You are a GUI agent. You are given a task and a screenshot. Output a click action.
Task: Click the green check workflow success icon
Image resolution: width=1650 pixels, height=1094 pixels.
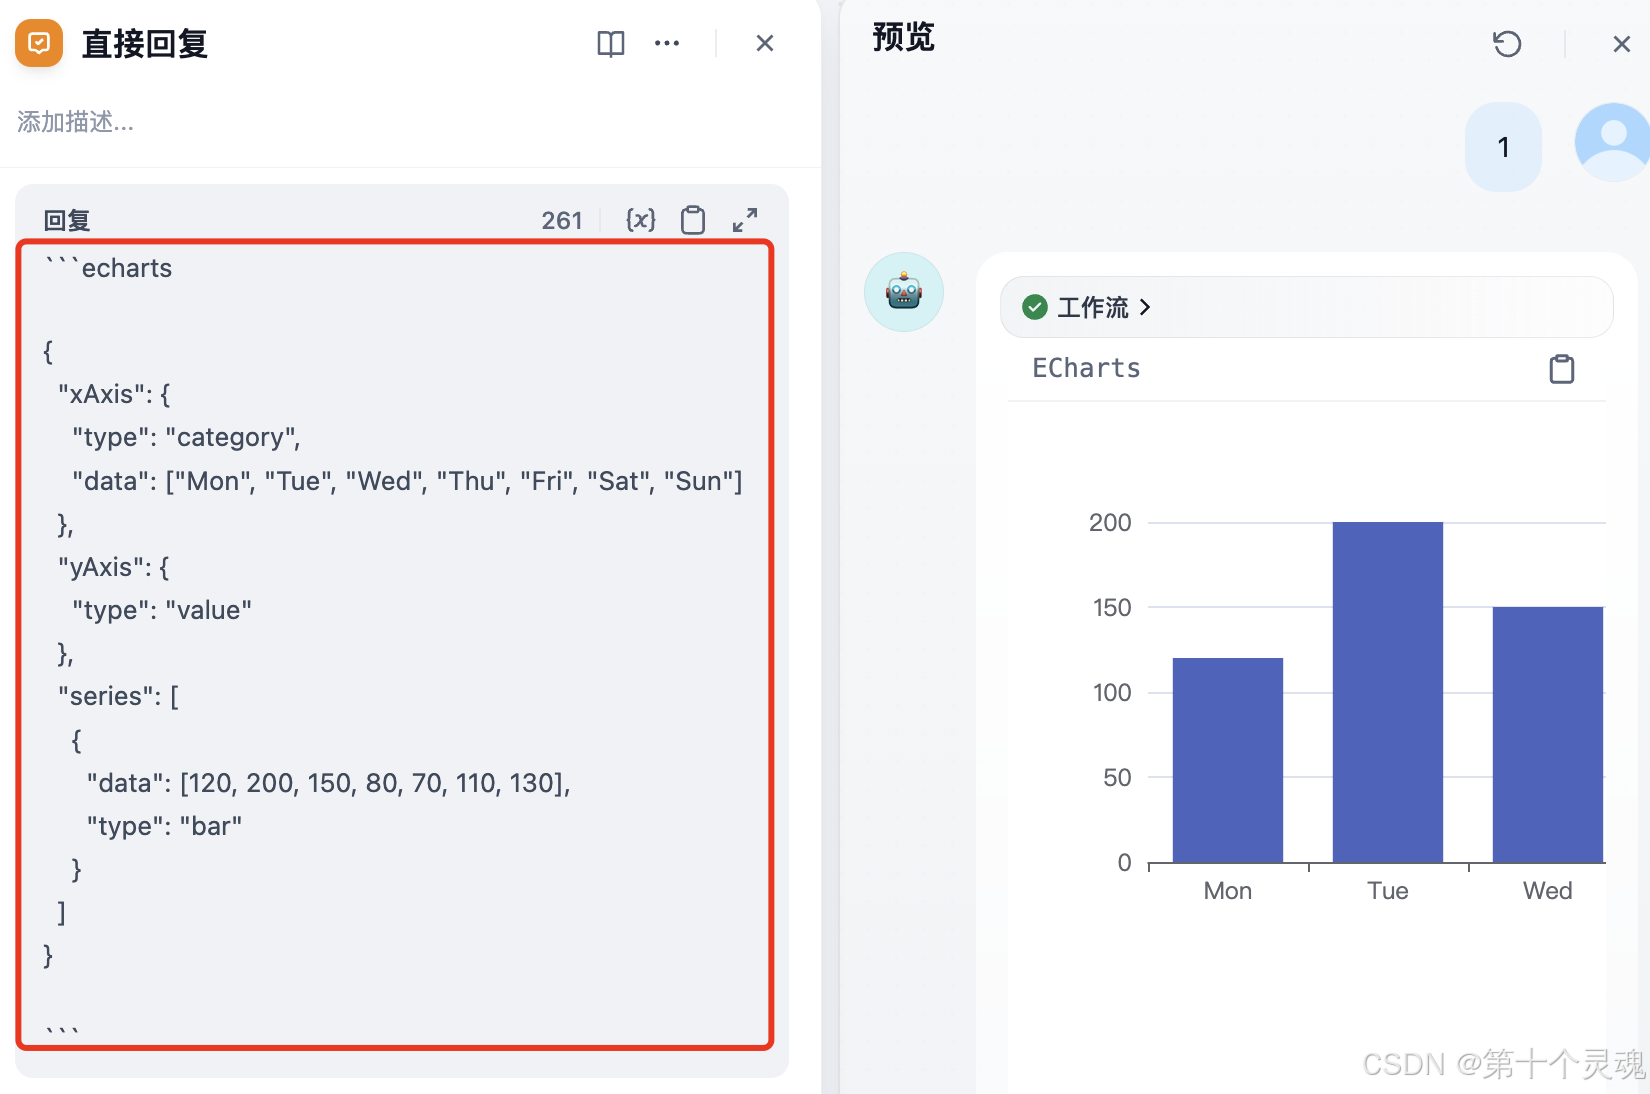pyautogui.click(x=1035, y=307)
